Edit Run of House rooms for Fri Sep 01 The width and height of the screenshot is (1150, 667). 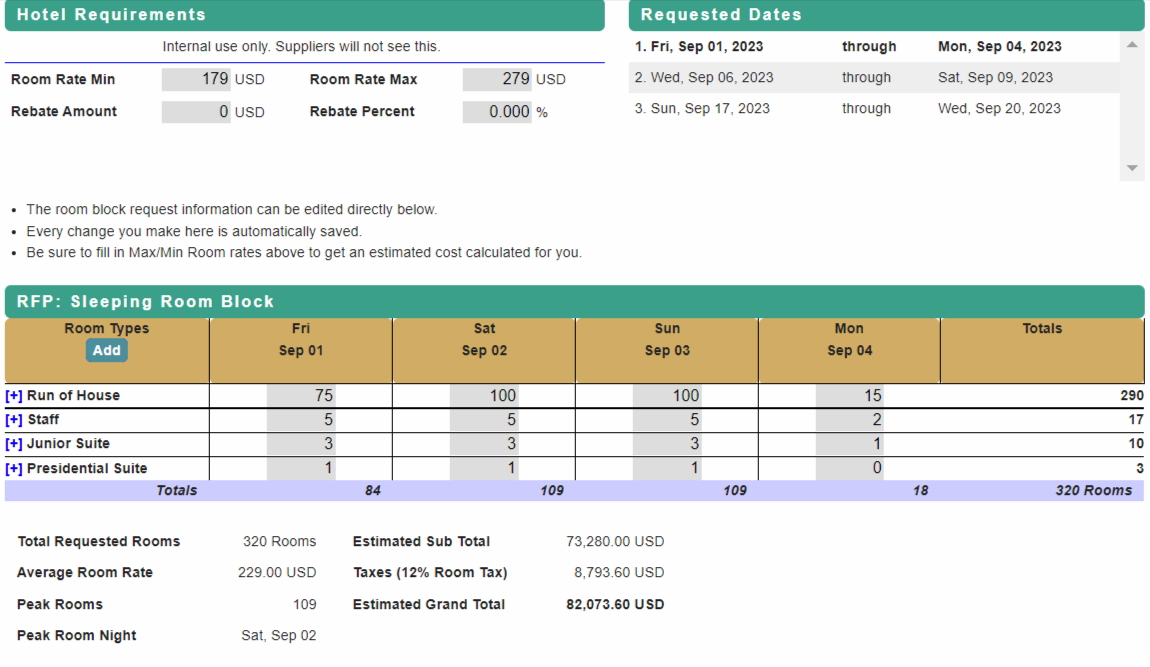coord(301,396)
